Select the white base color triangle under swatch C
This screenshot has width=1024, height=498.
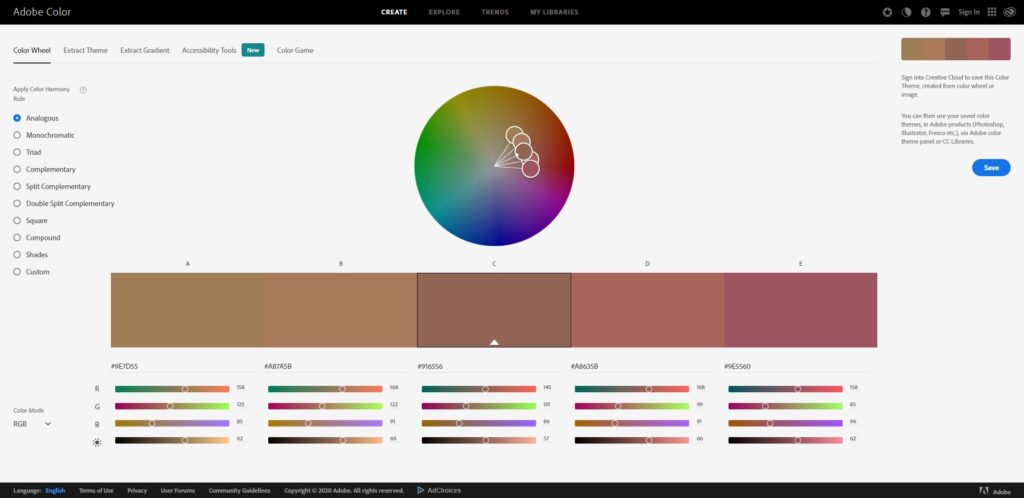click(494, 342)
